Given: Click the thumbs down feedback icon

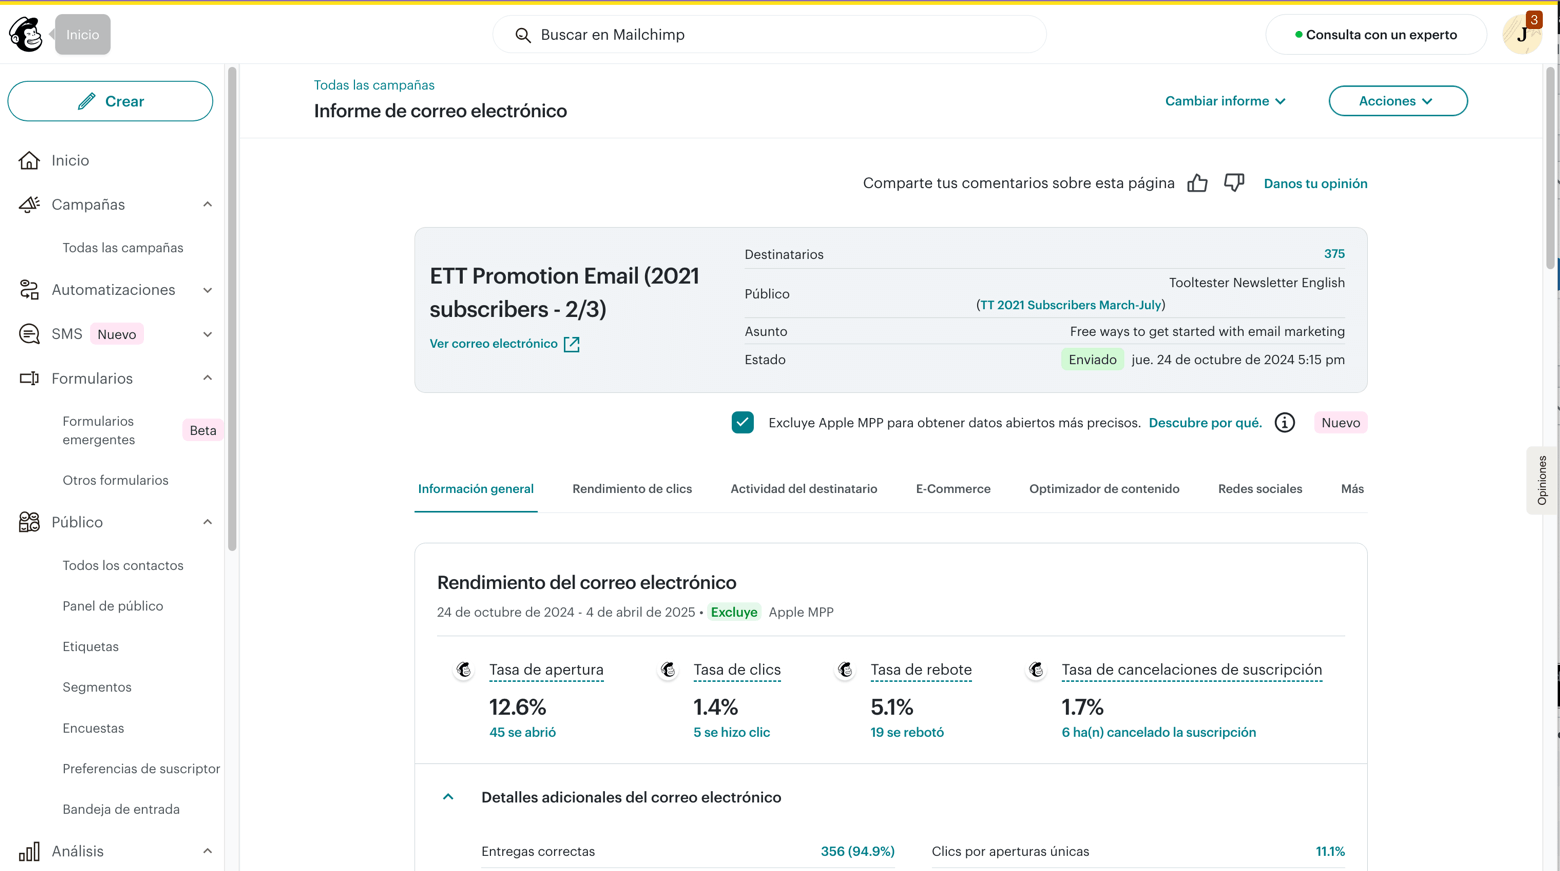Looking at the screenshot, I should tap(1234, 183).
